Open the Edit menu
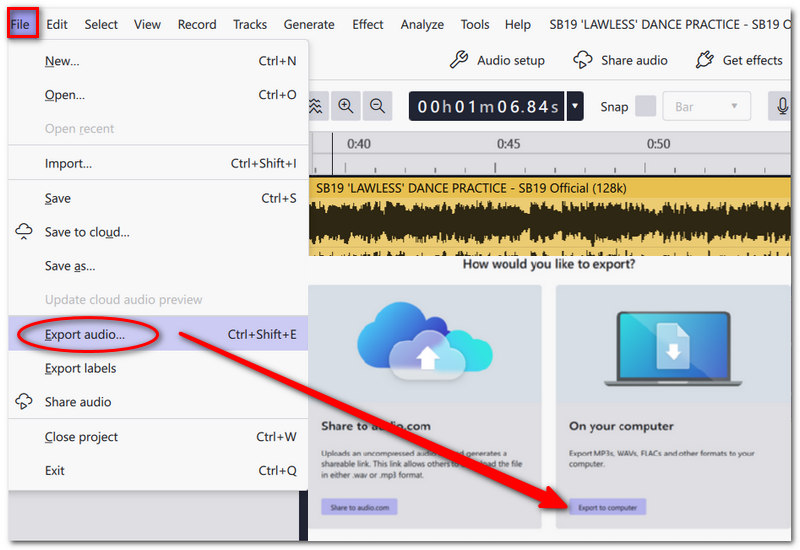 tap(57, 24)
